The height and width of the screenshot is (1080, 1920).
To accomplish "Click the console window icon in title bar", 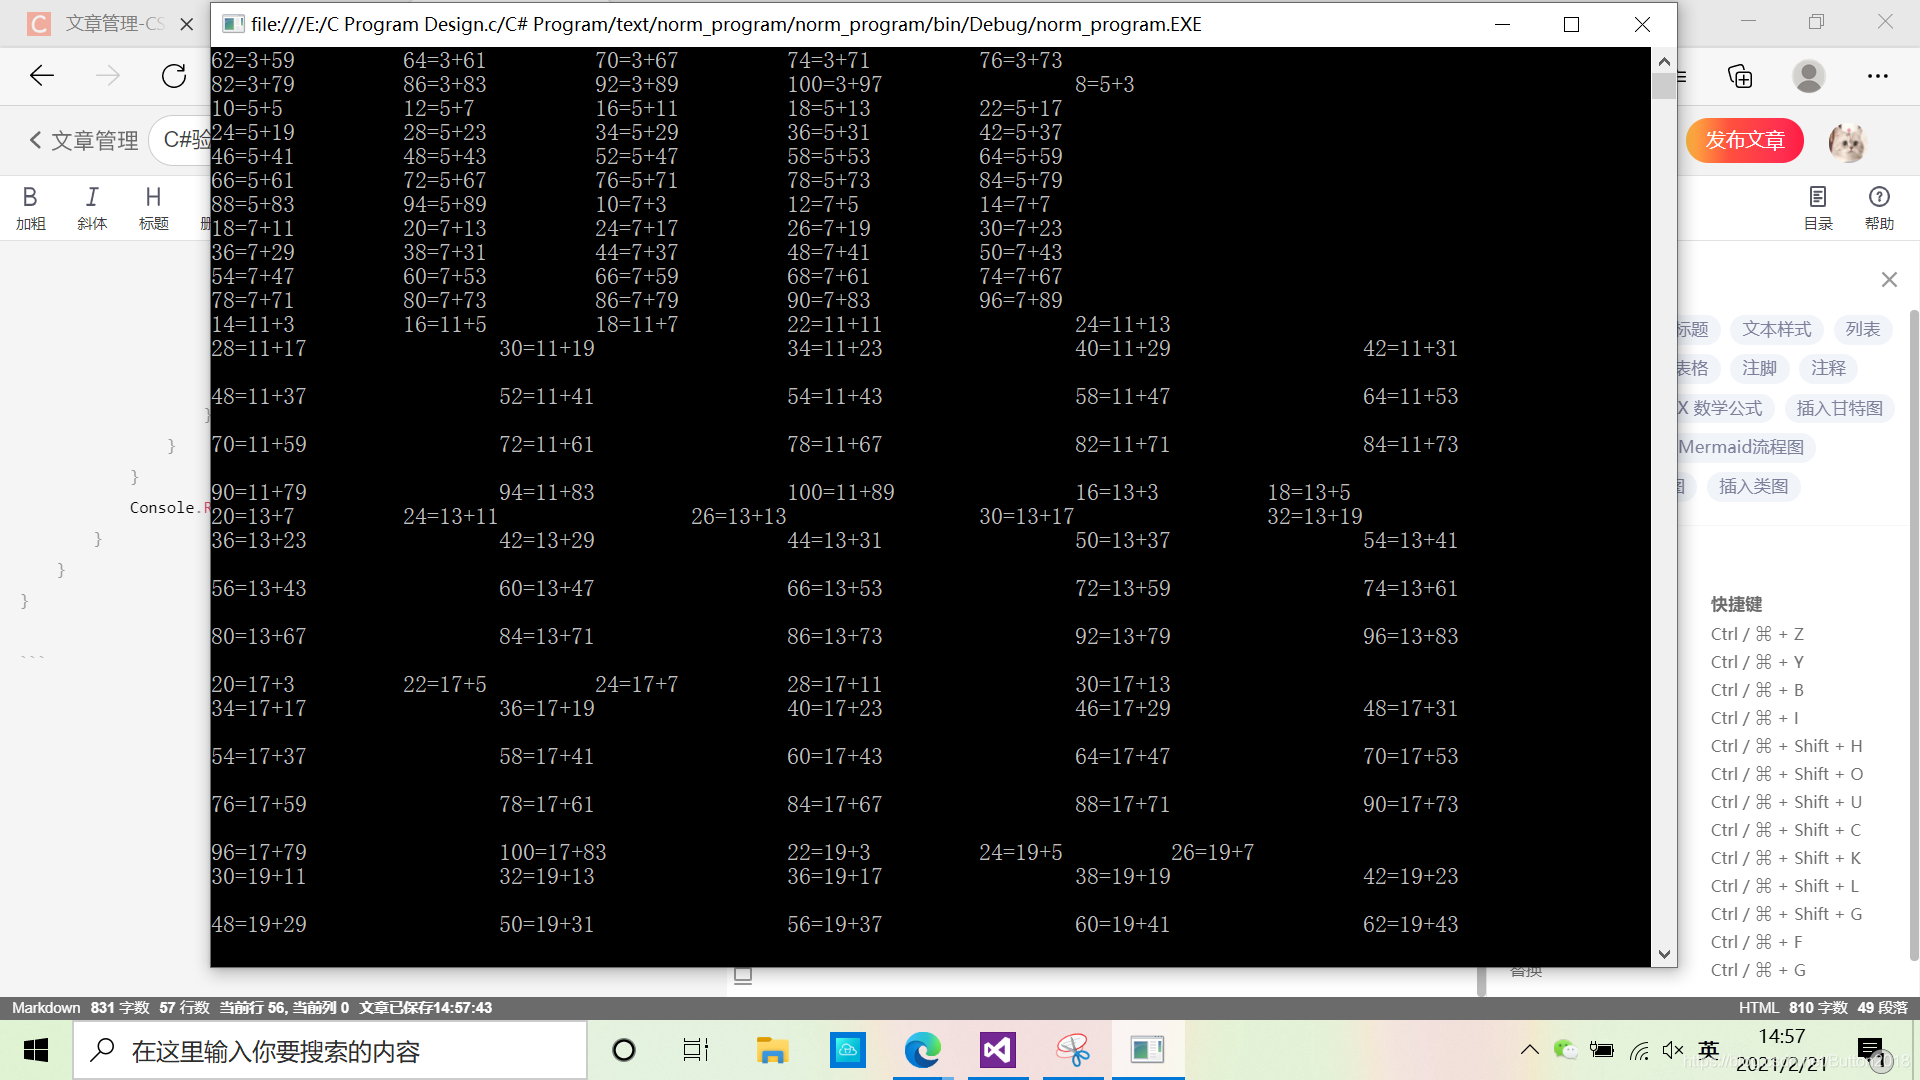I will click(x=233, y=24).
